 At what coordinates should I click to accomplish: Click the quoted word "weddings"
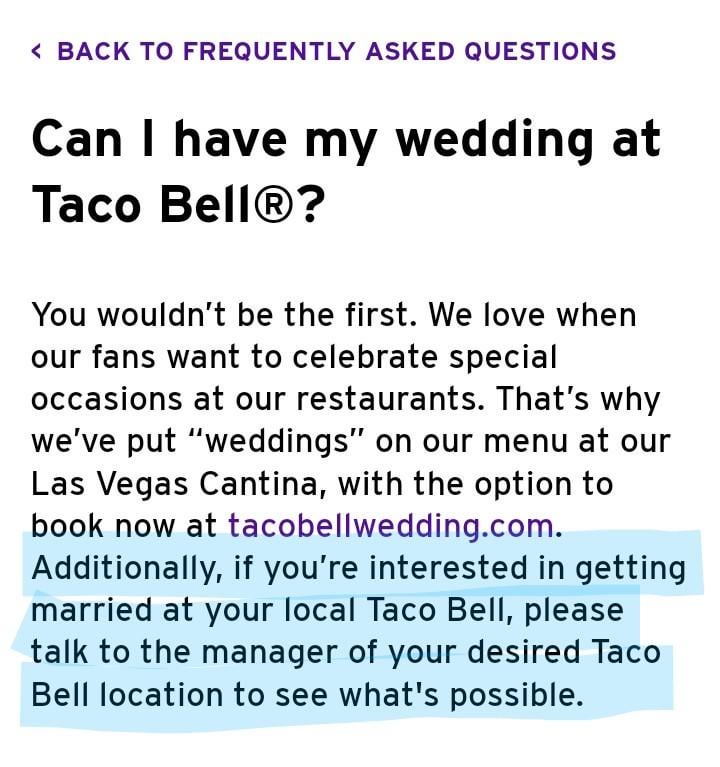coord(277,441)
